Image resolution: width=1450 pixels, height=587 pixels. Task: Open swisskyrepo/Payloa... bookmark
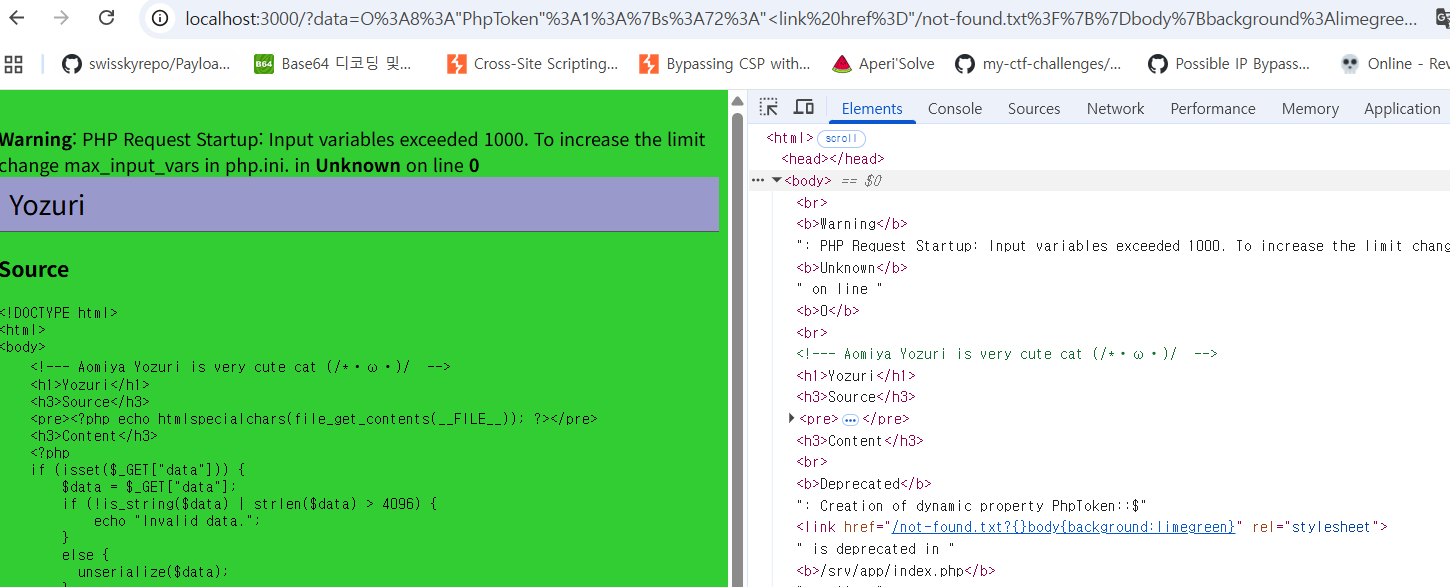pos(146,64)
